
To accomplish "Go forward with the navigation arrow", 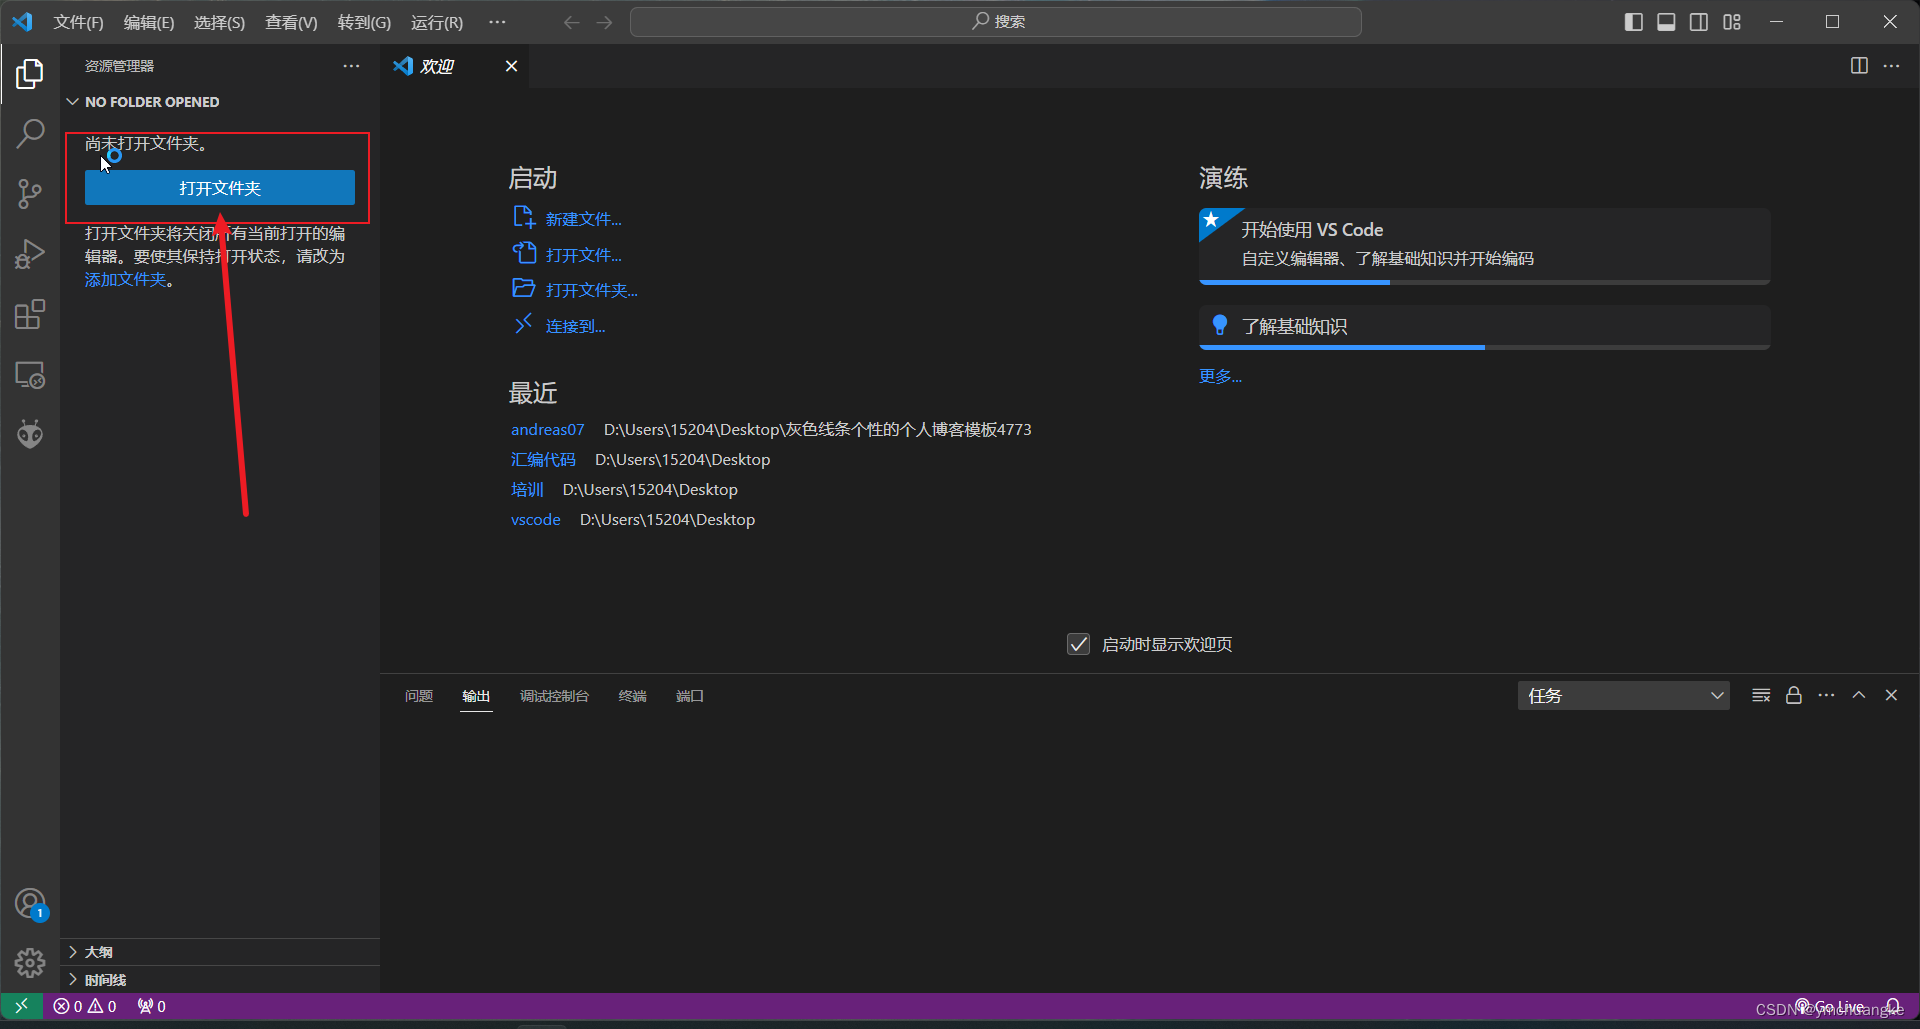I will pos(604,22).
